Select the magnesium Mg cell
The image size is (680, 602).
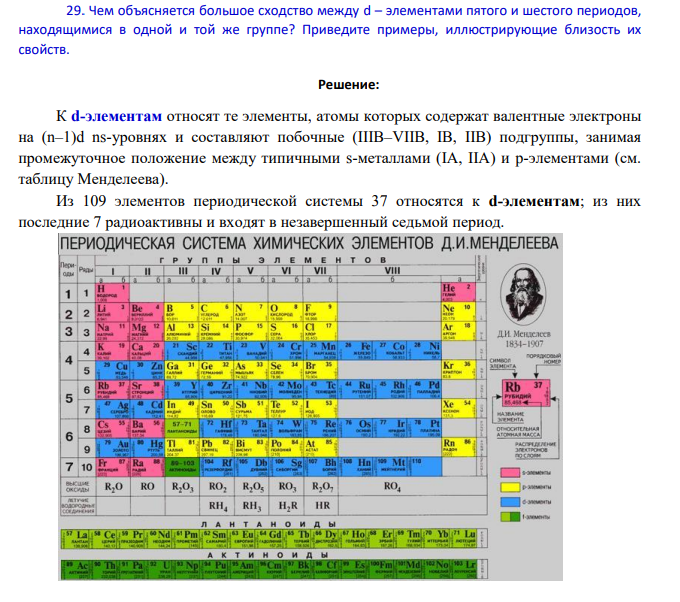point(147,331)
